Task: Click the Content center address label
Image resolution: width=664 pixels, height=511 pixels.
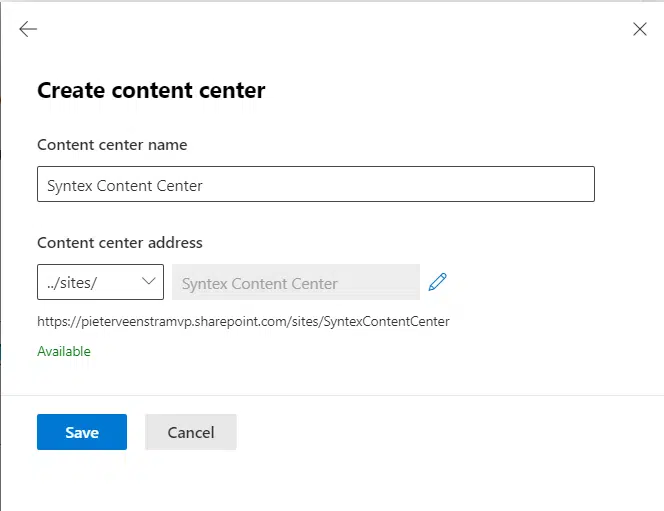Action: 120,243
